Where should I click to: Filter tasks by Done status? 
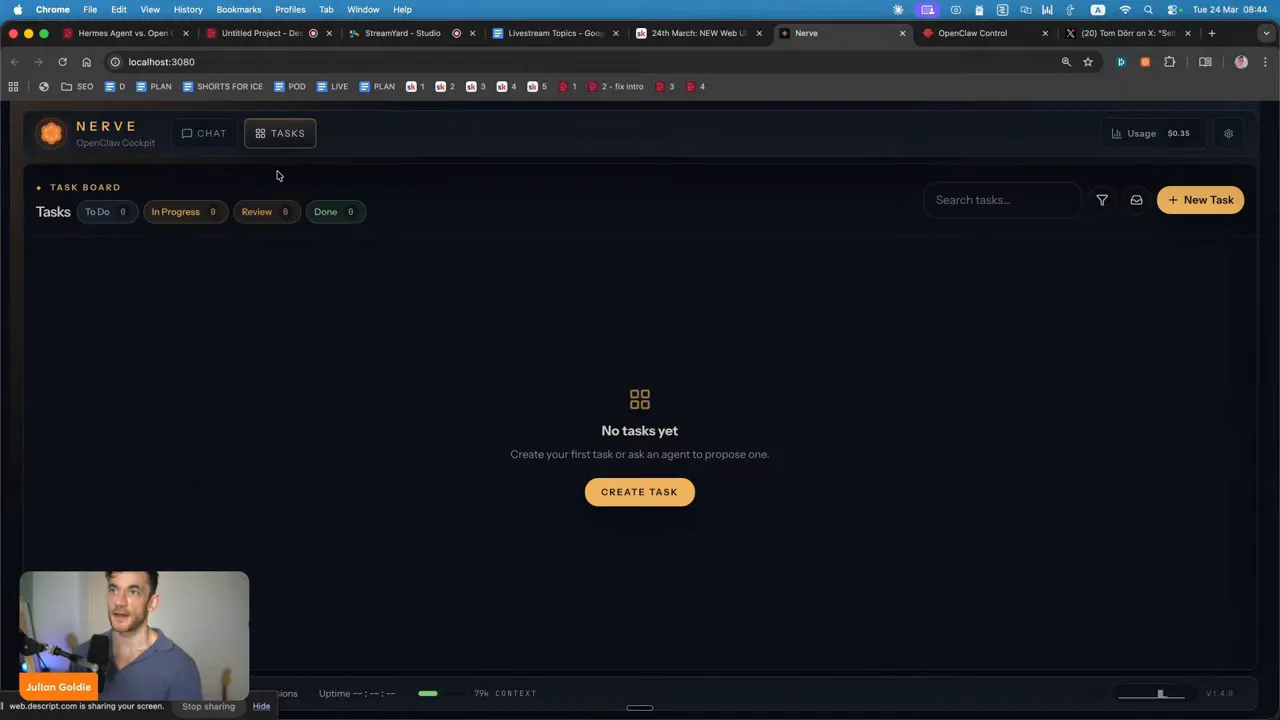point(334,212)
